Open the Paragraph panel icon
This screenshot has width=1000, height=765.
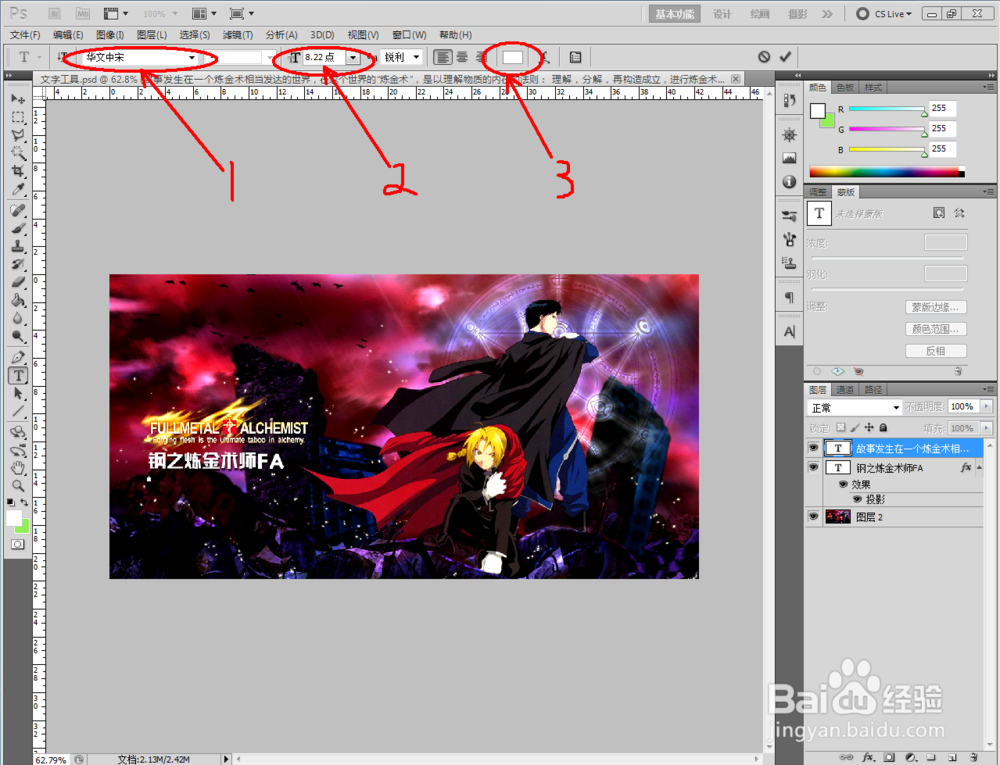click(790, 298)
